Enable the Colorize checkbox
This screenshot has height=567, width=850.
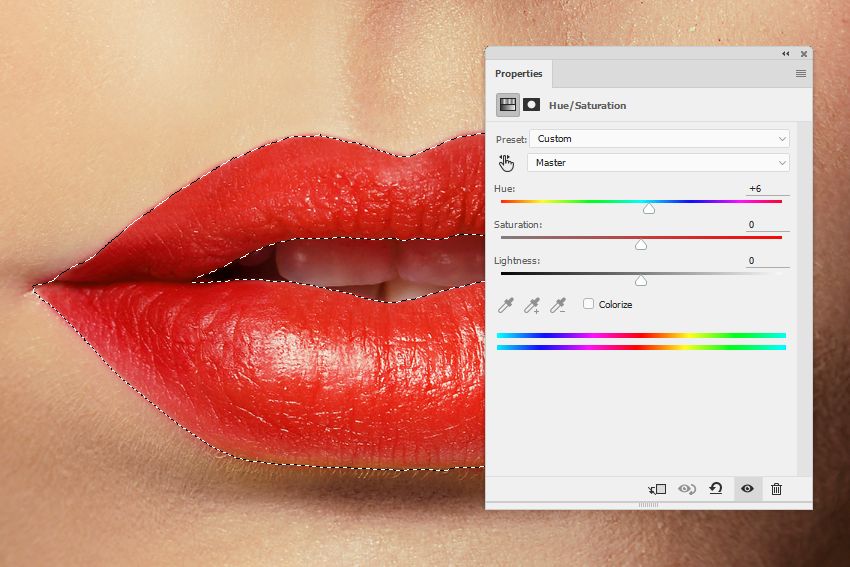588,304
